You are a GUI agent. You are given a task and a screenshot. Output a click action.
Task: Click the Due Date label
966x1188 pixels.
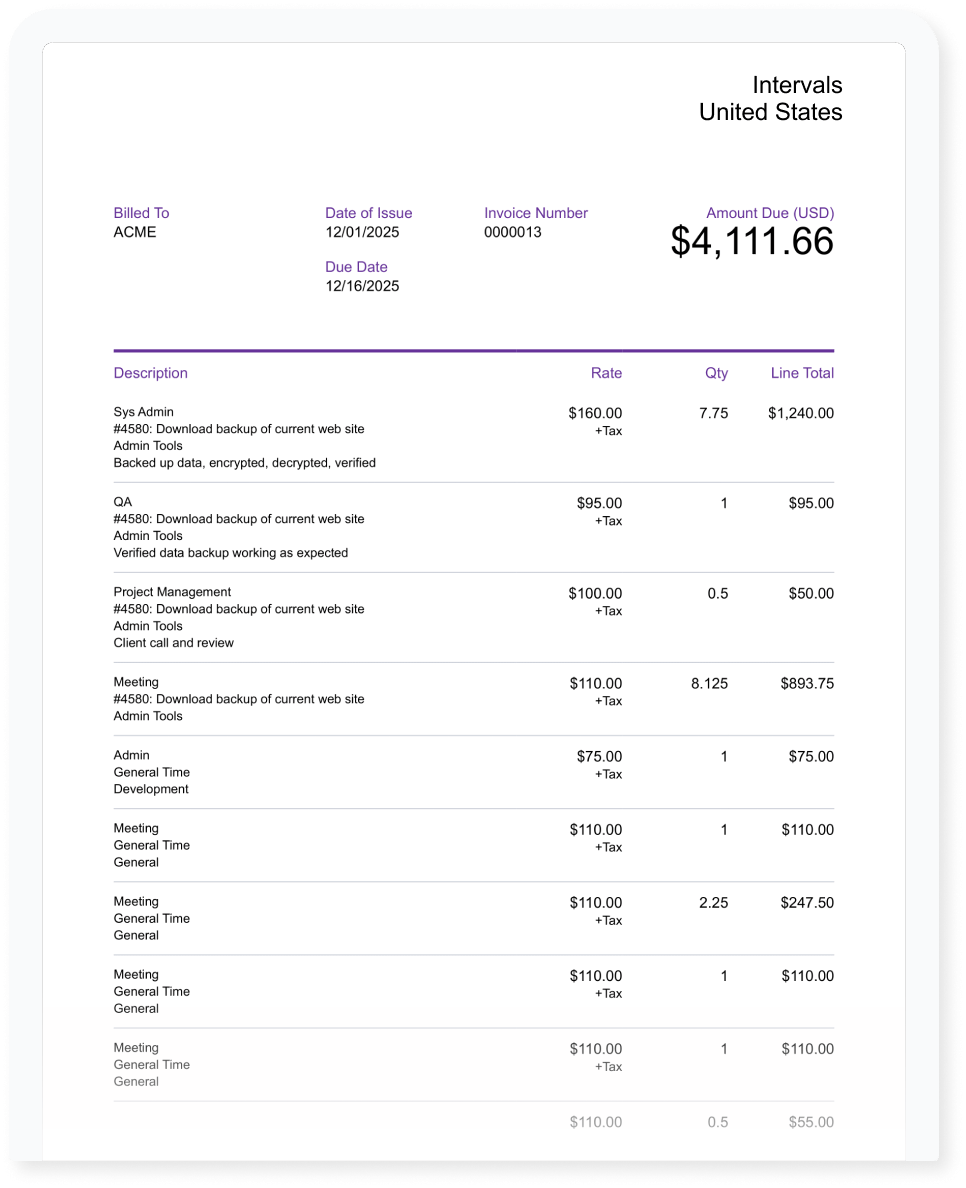tap(356, 267)
